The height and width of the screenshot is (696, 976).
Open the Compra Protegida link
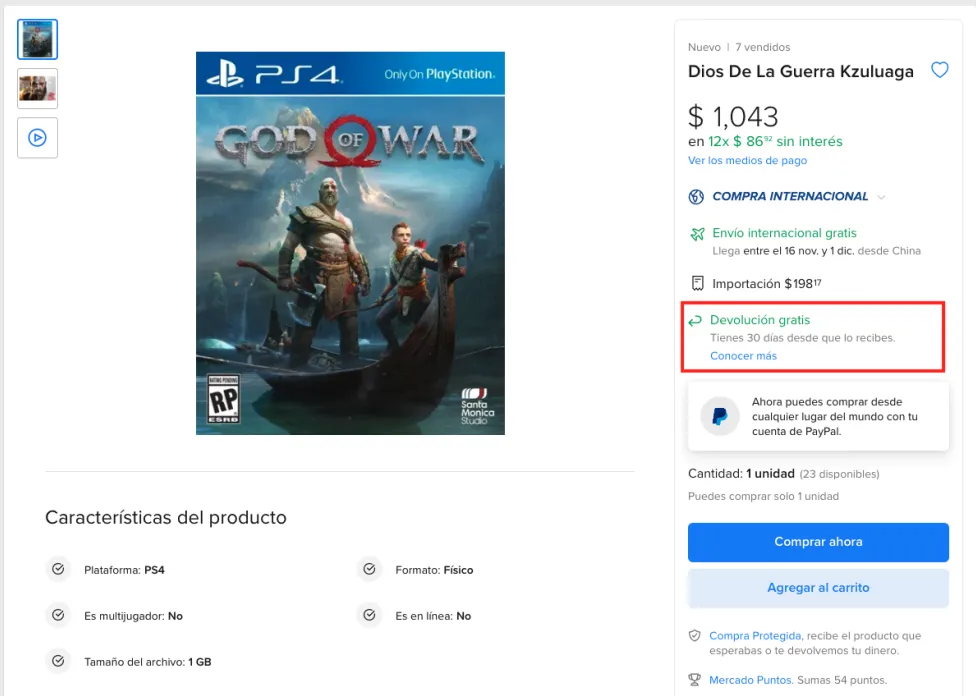pyautogui.click(x=755, y=636)
